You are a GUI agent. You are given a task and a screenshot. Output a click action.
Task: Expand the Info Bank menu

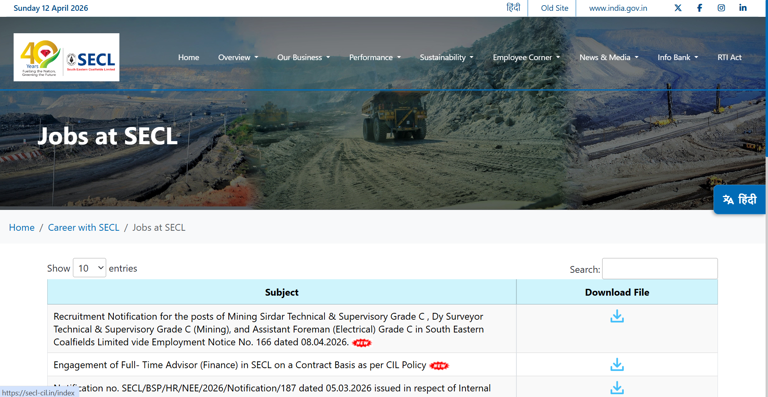click(678, 57)
